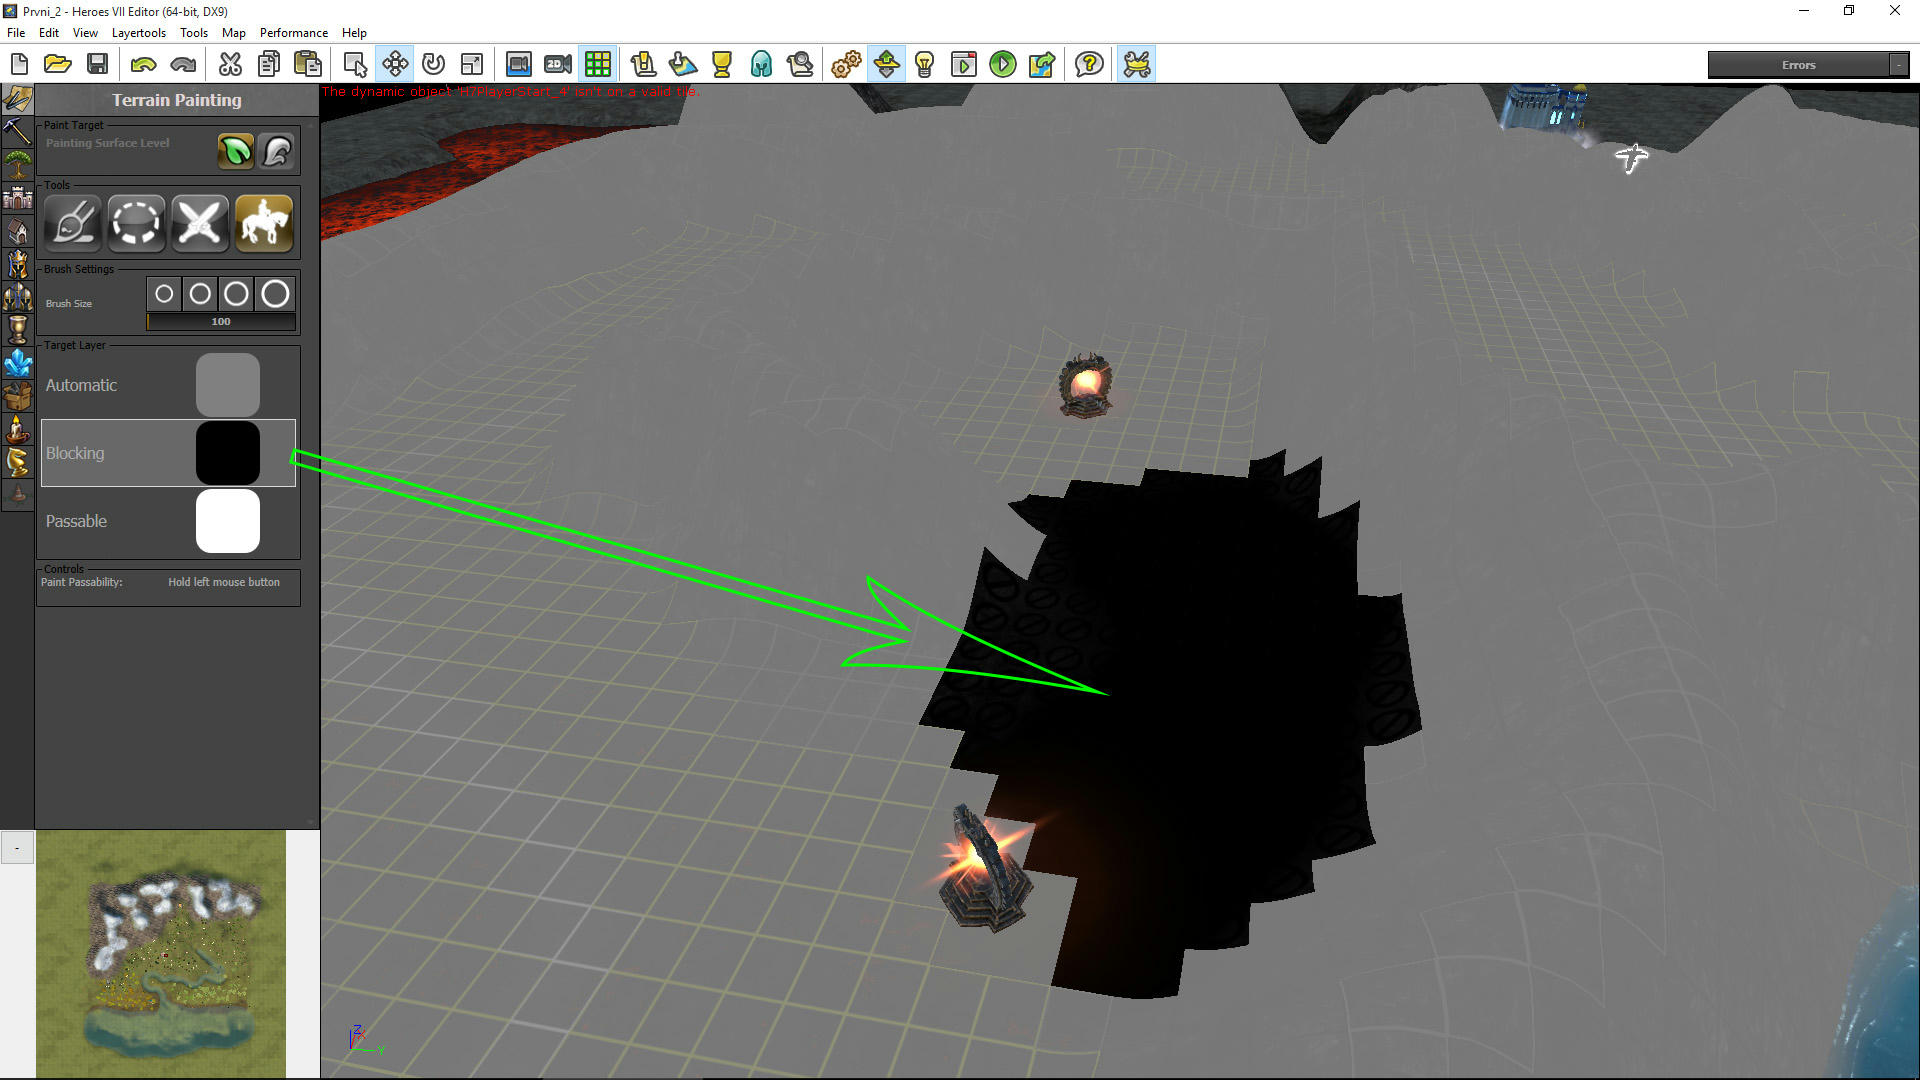
Task: Paste objects using the clipboard icon
Action: coord(308,65)
